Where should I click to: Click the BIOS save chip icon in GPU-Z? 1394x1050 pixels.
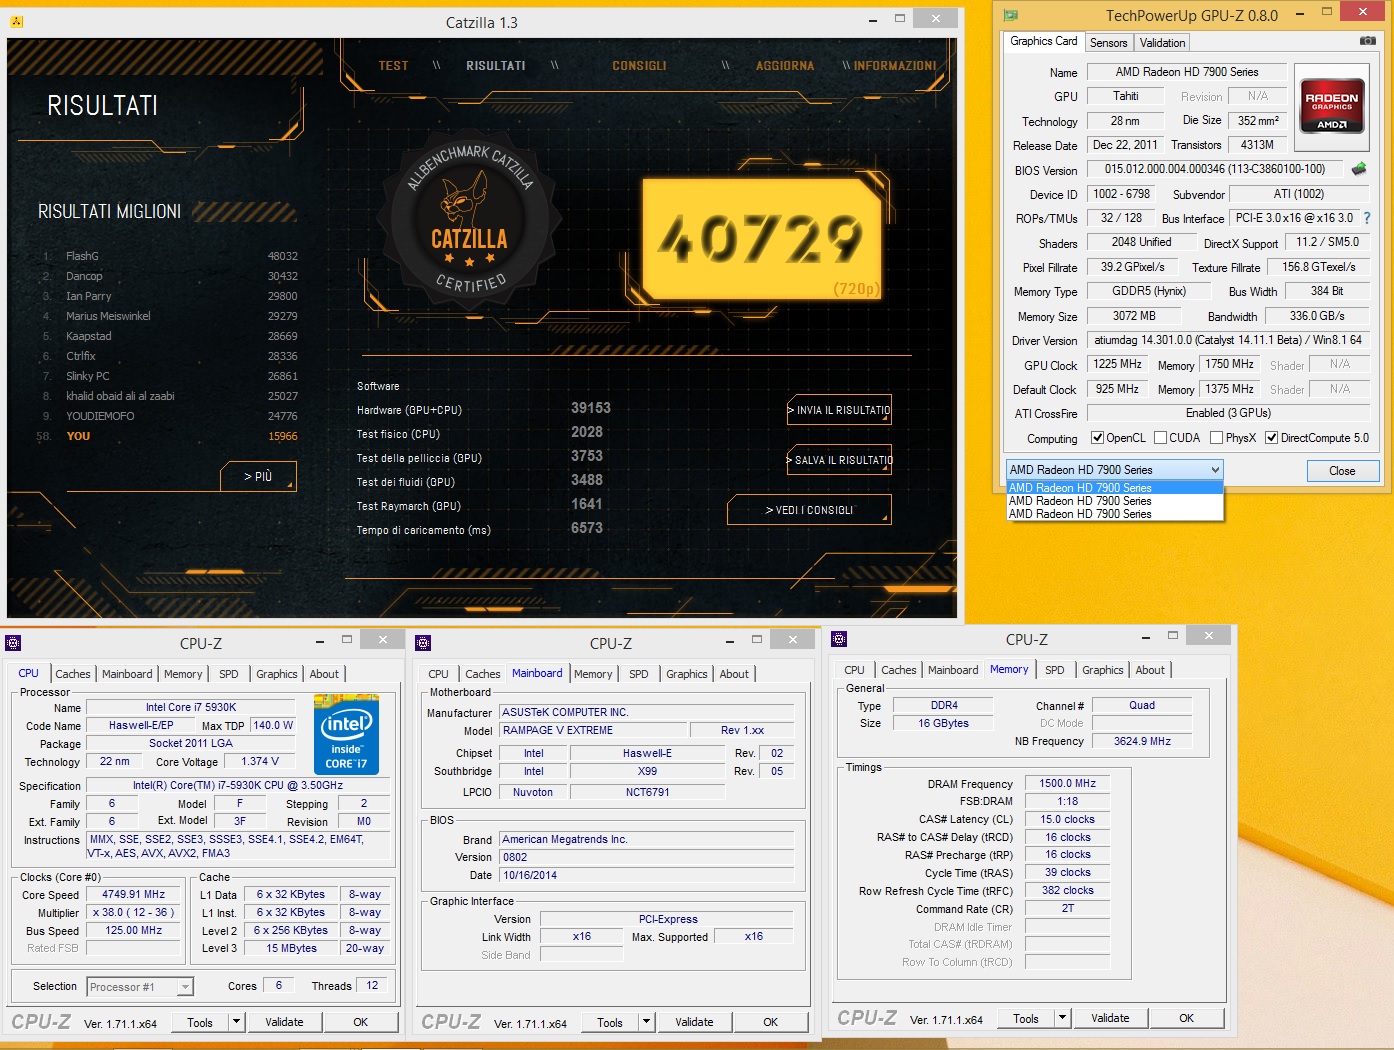pyautogui.click(x=1359, y=169)
